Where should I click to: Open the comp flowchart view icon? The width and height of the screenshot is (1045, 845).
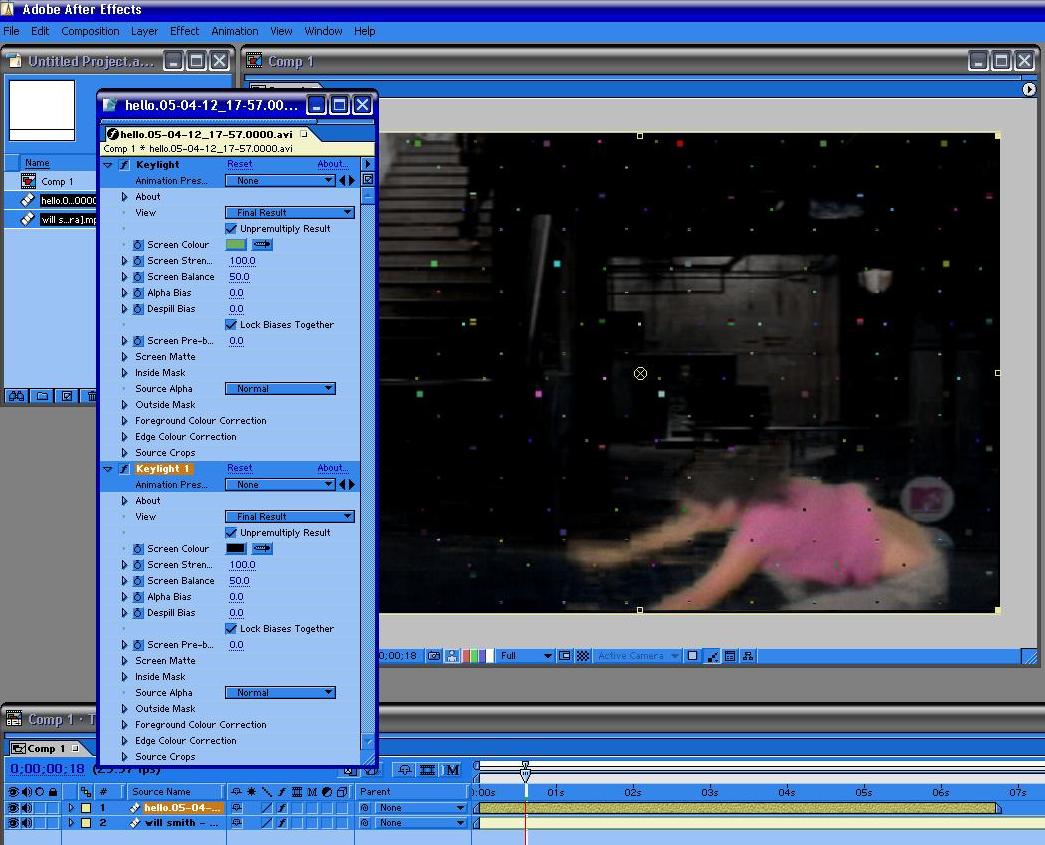pyautogui.click(x=748, y=656)
